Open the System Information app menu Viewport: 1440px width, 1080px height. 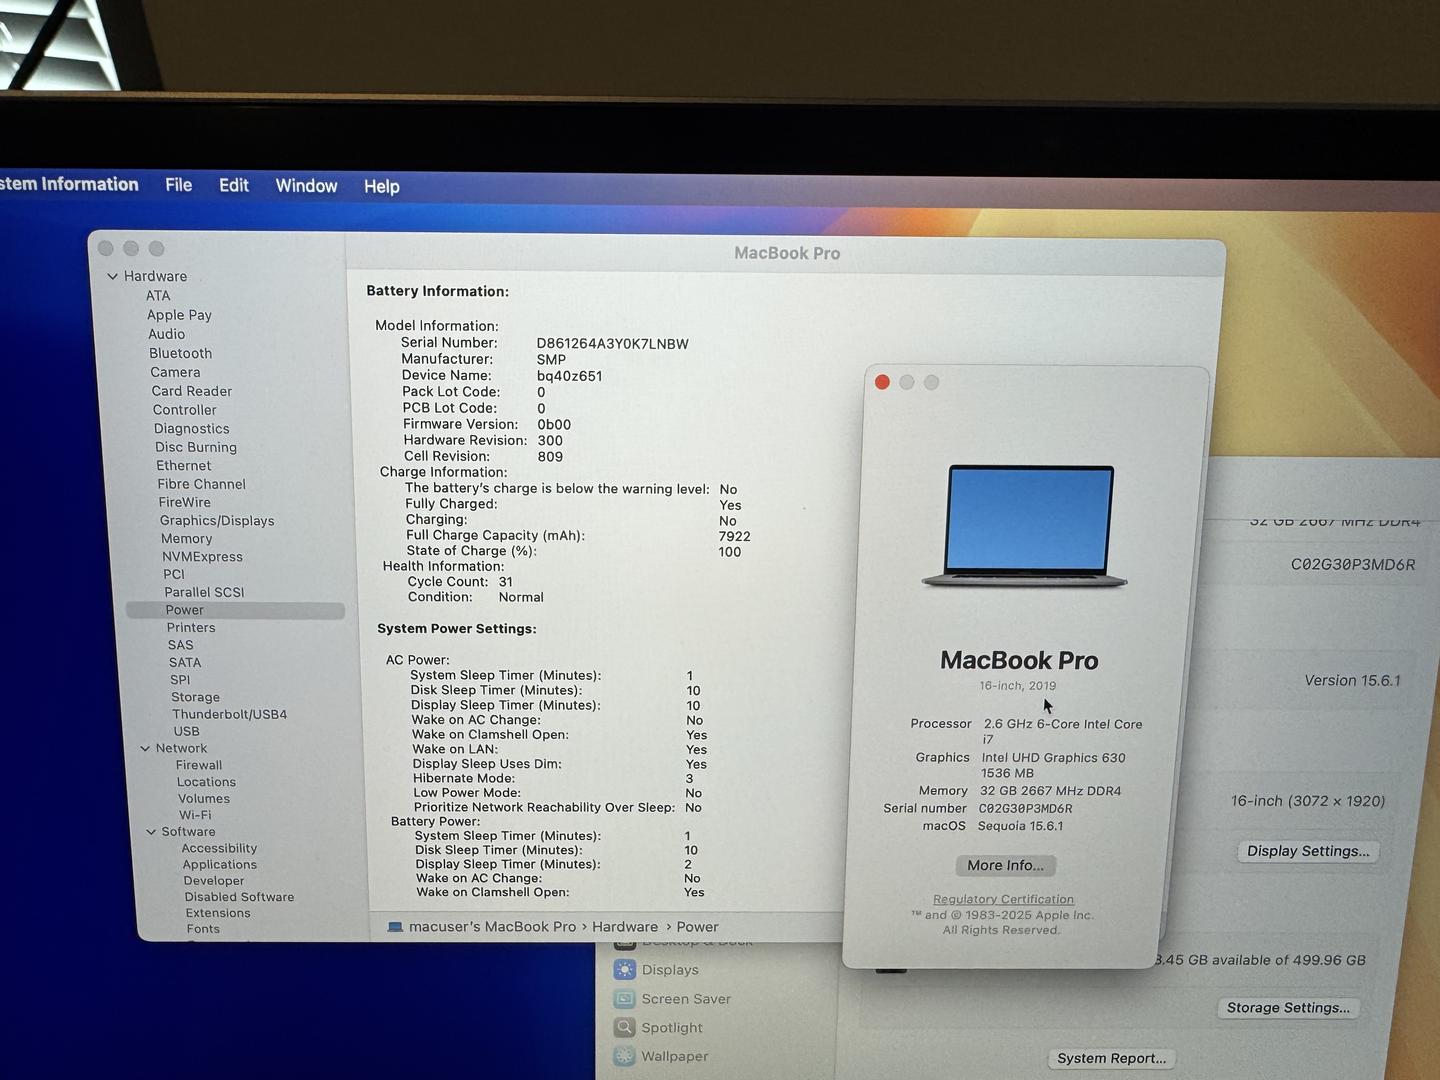pyautogui.click(x=69, y=184)
